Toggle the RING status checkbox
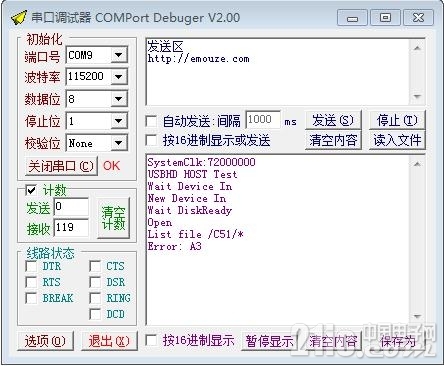 pos(95,298)
